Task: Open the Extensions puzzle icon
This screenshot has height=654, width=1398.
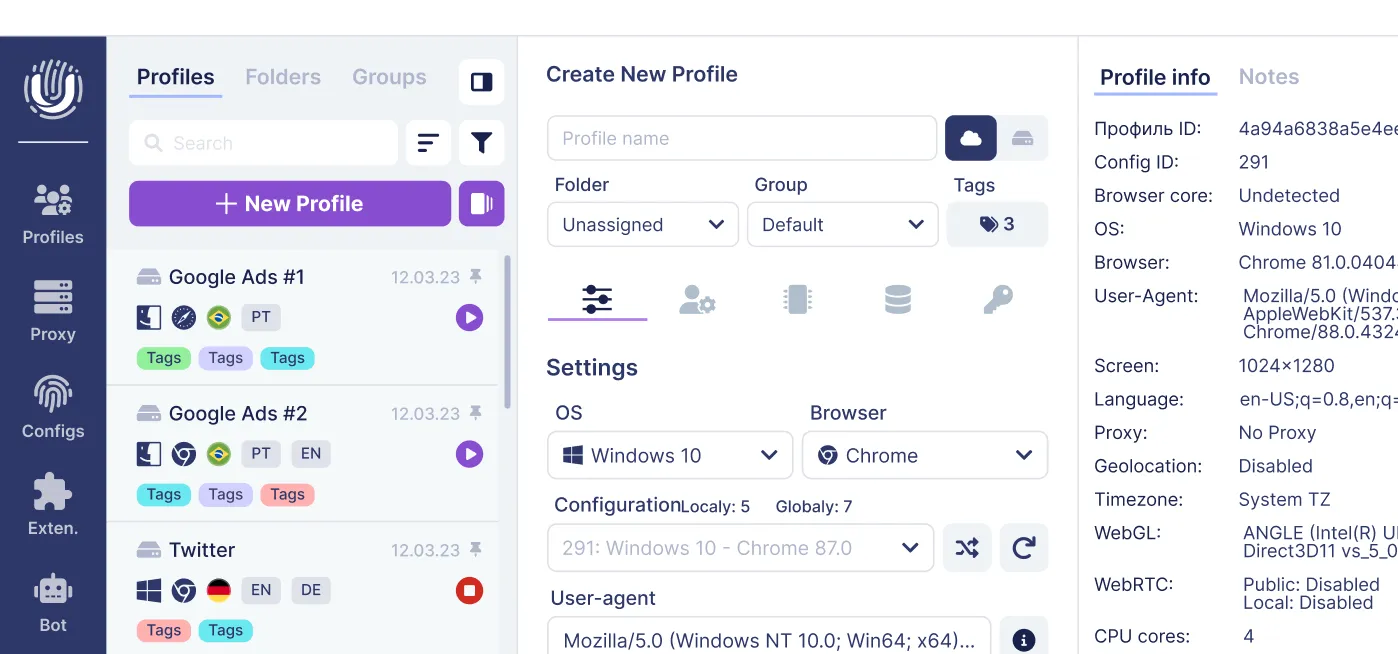Action: [x=53, y=505]
